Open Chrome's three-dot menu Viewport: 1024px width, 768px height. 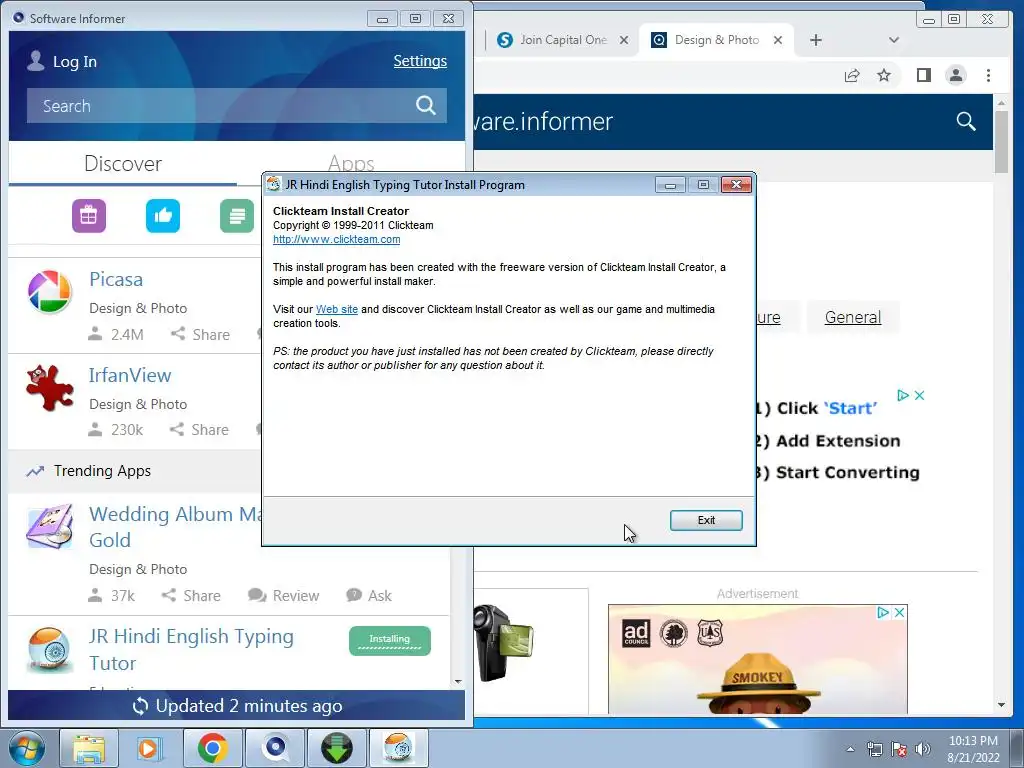(988, 75)
